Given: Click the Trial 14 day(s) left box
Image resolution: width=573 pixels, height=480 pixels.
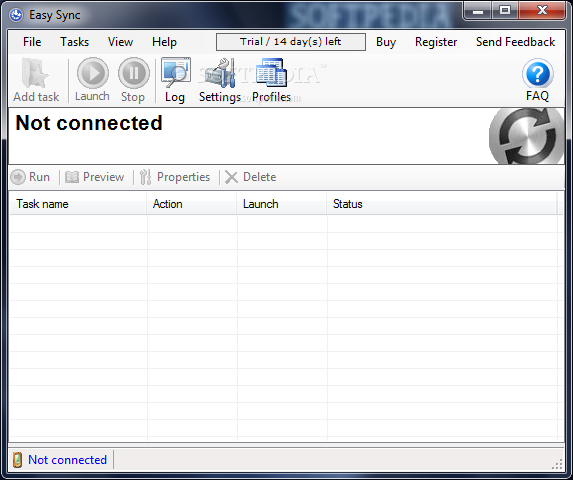Looking at the screenshot, I should (x=291, y=42).
